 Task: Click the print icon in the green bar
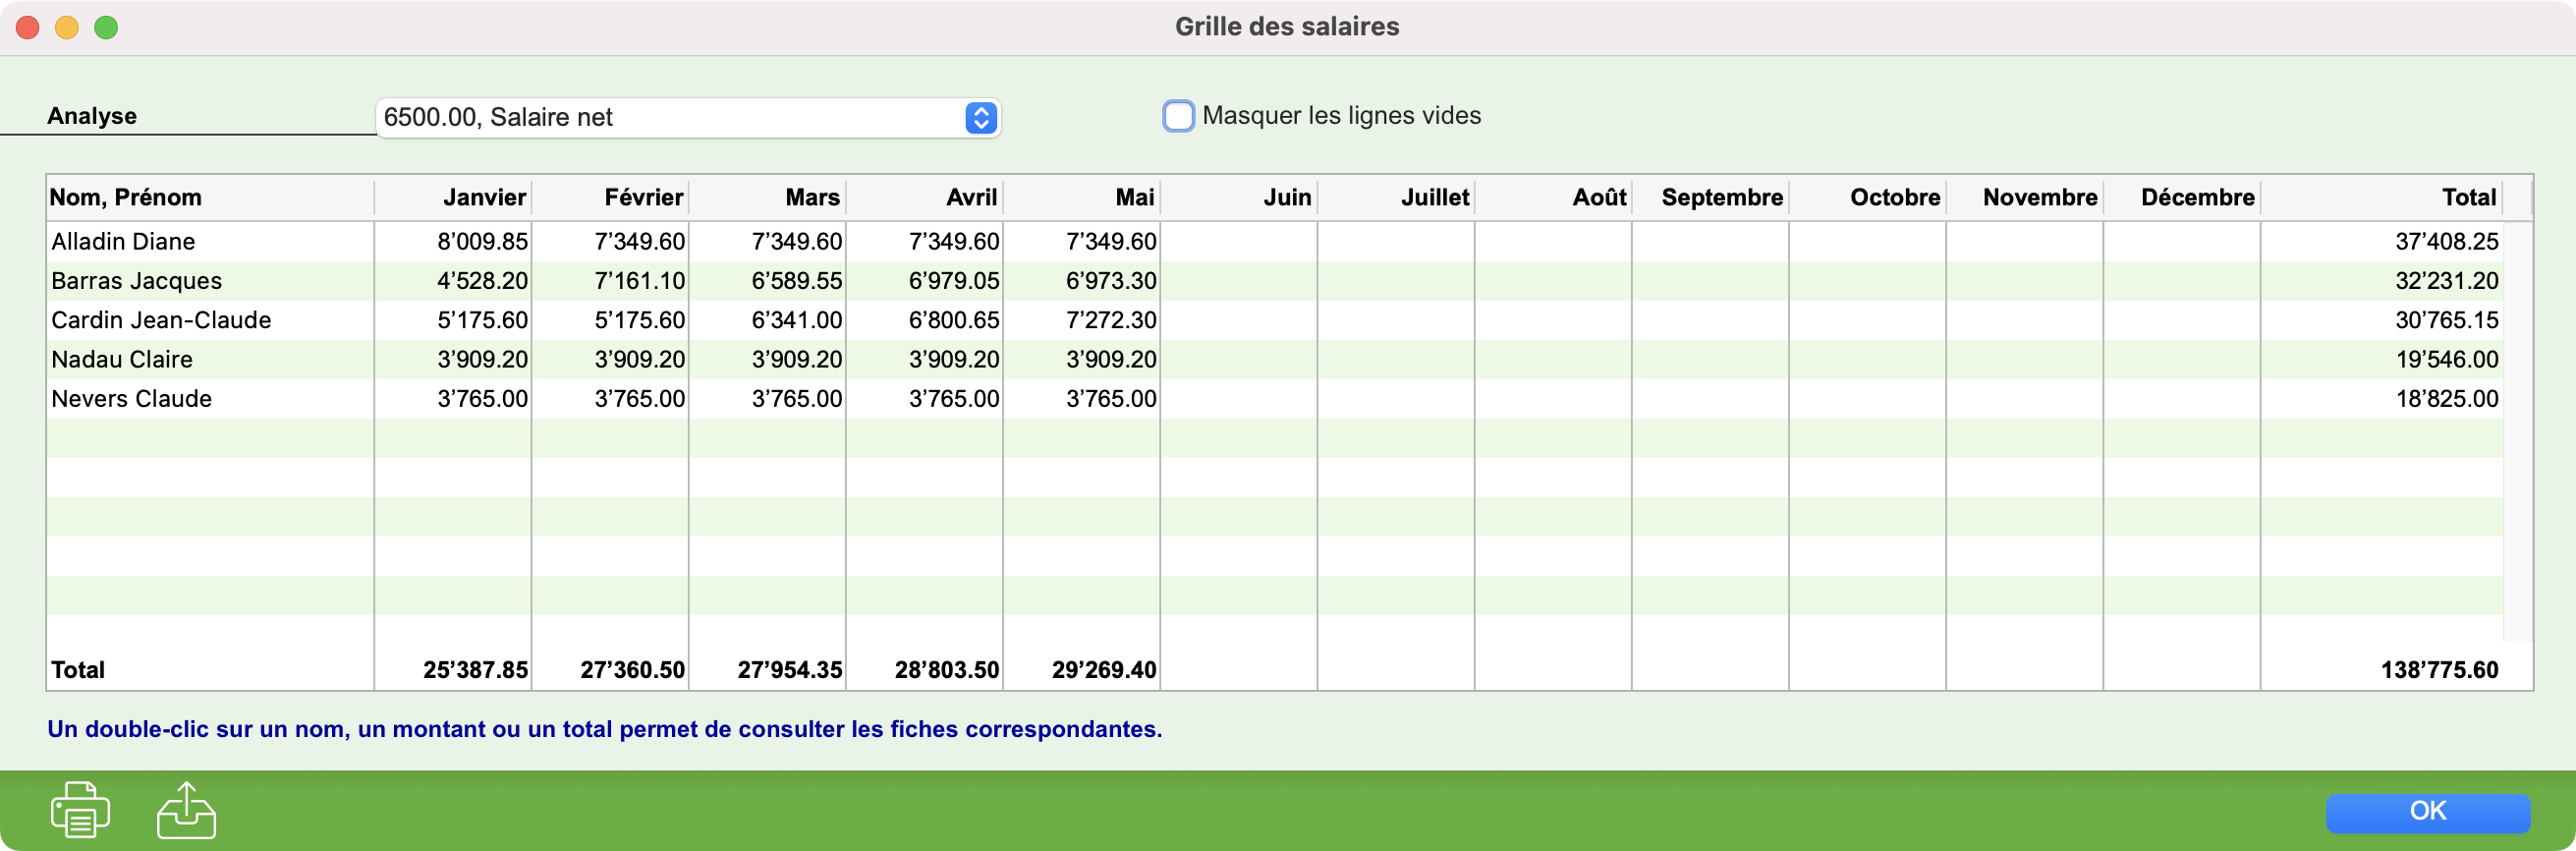80,809
